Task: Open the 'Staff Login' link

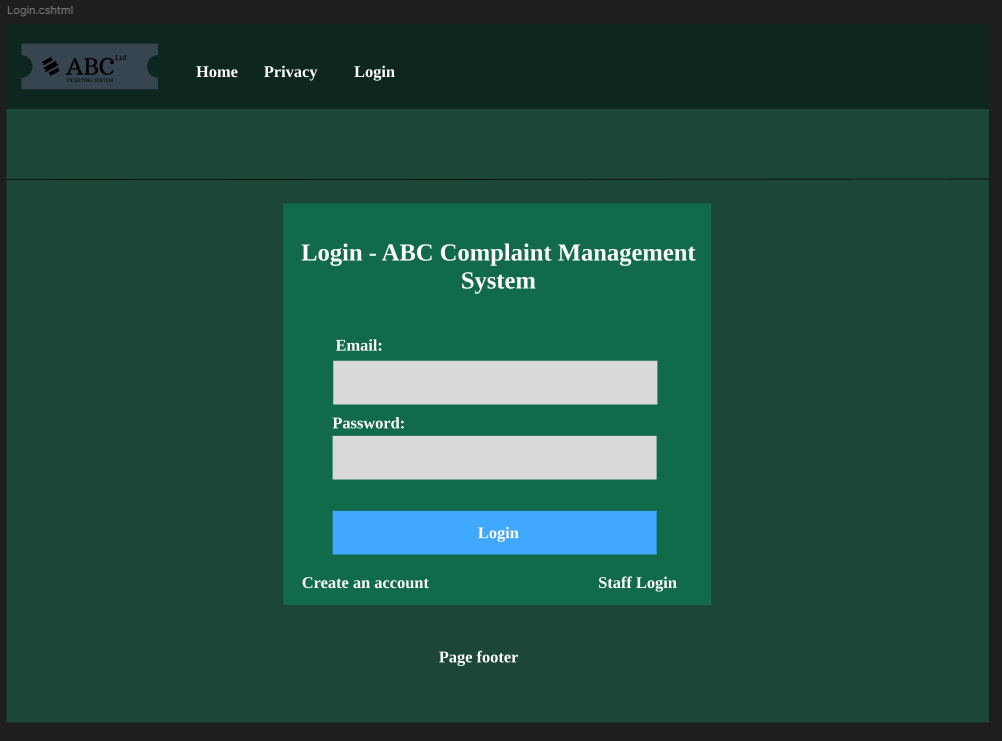Action: pyautogui.click(x=637, y=583)
